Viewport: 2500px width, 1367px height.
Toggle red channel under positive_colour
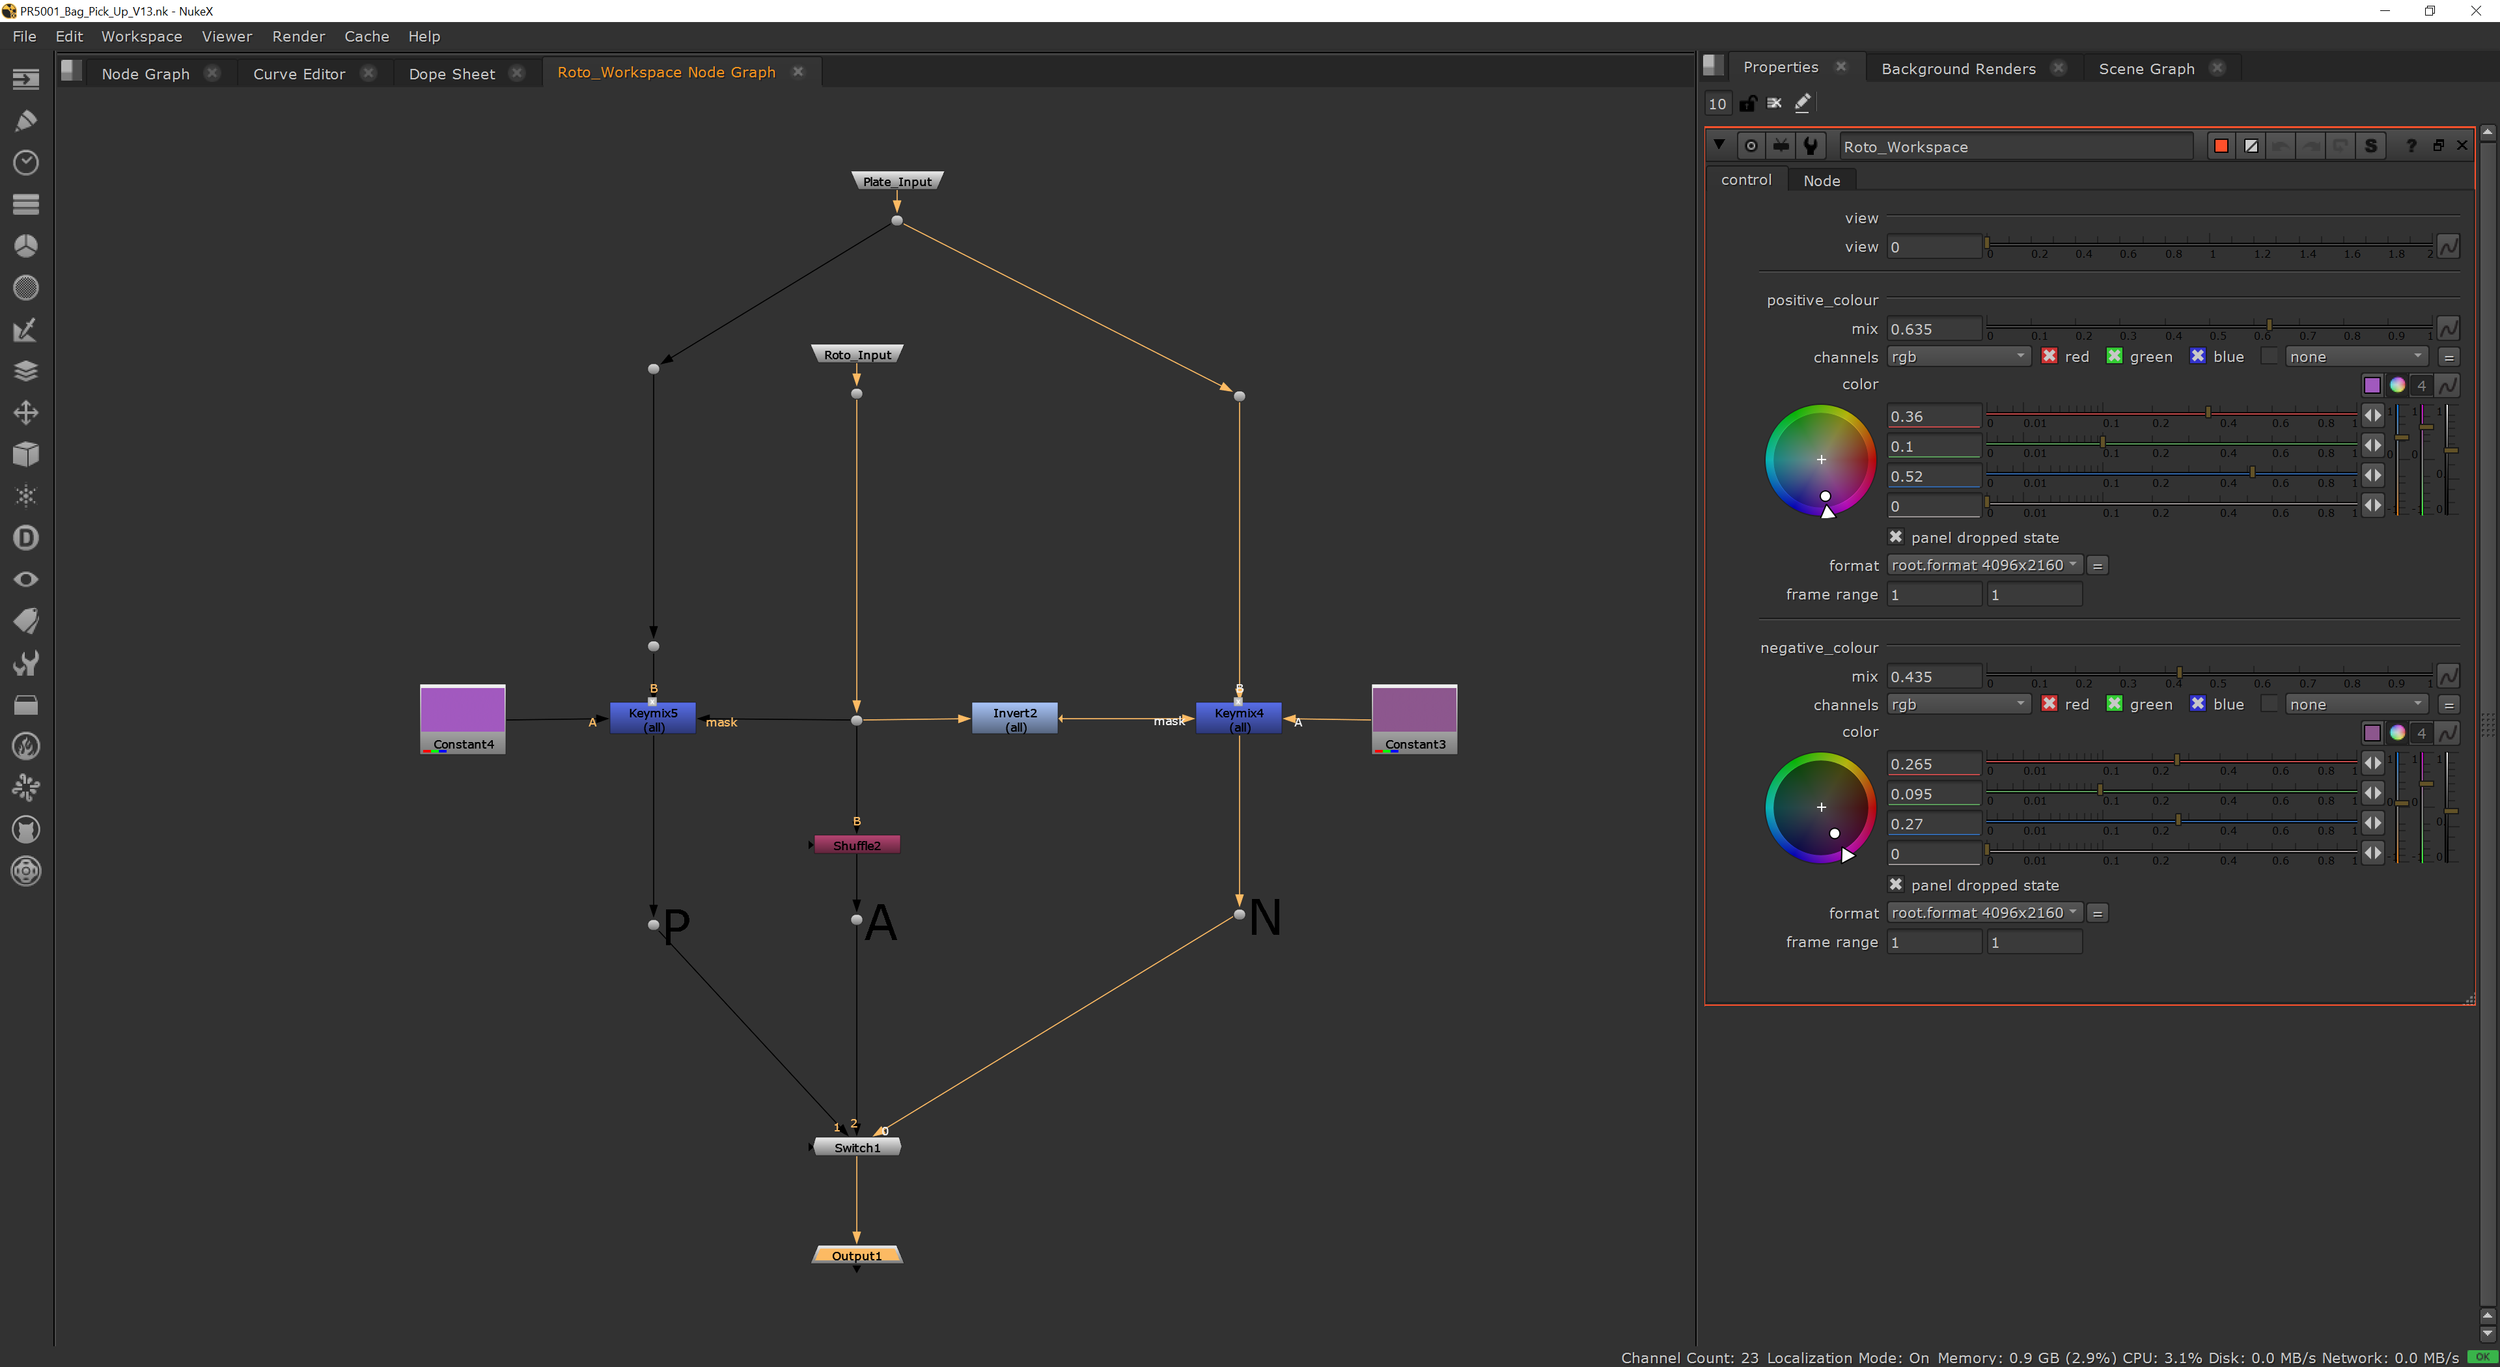tap(2049, 356)
